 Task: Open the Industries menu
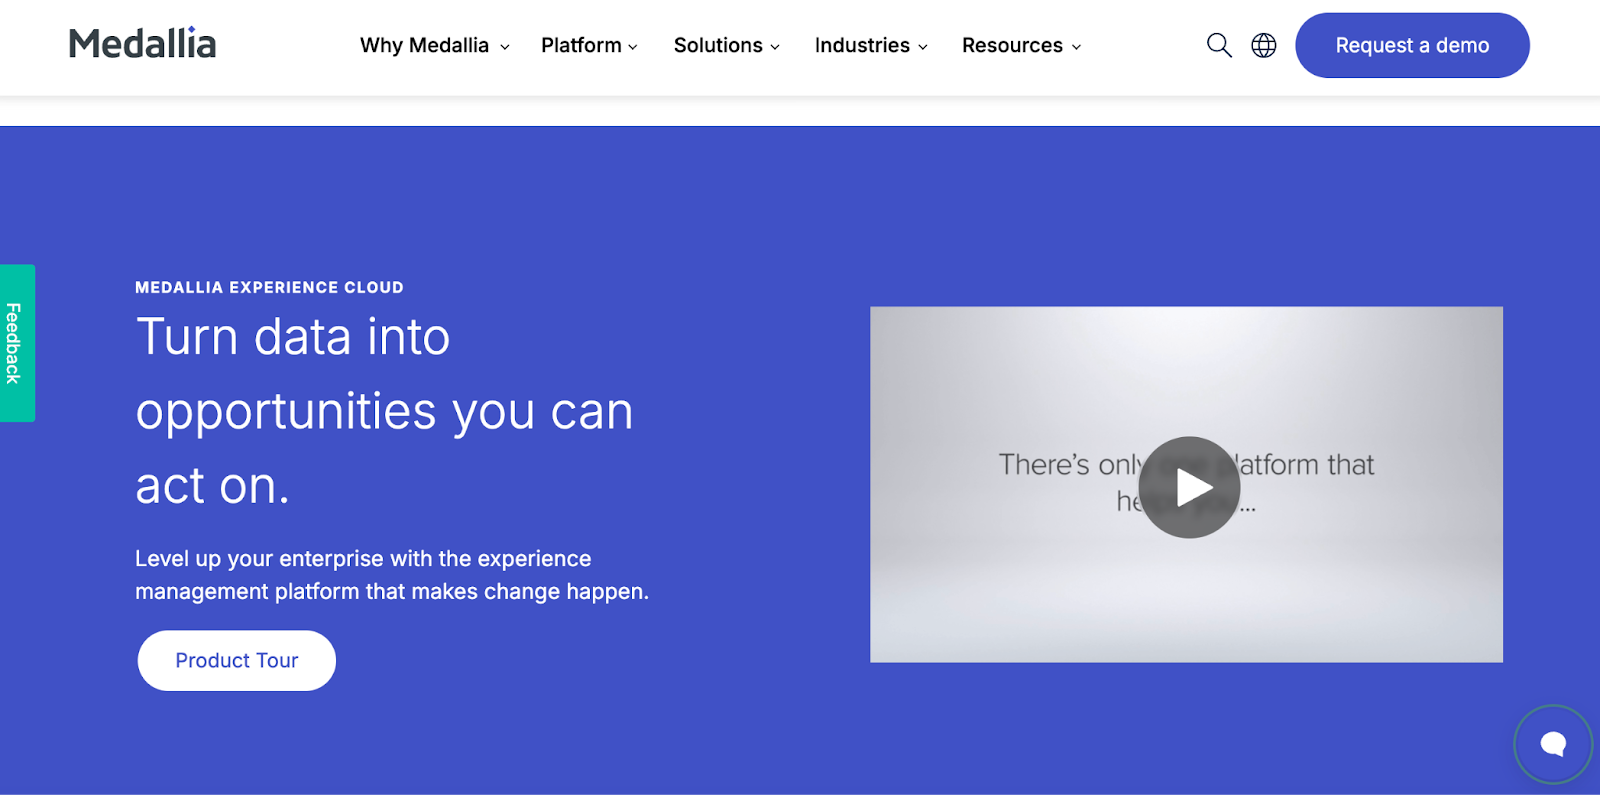click(x=871, y=46)
